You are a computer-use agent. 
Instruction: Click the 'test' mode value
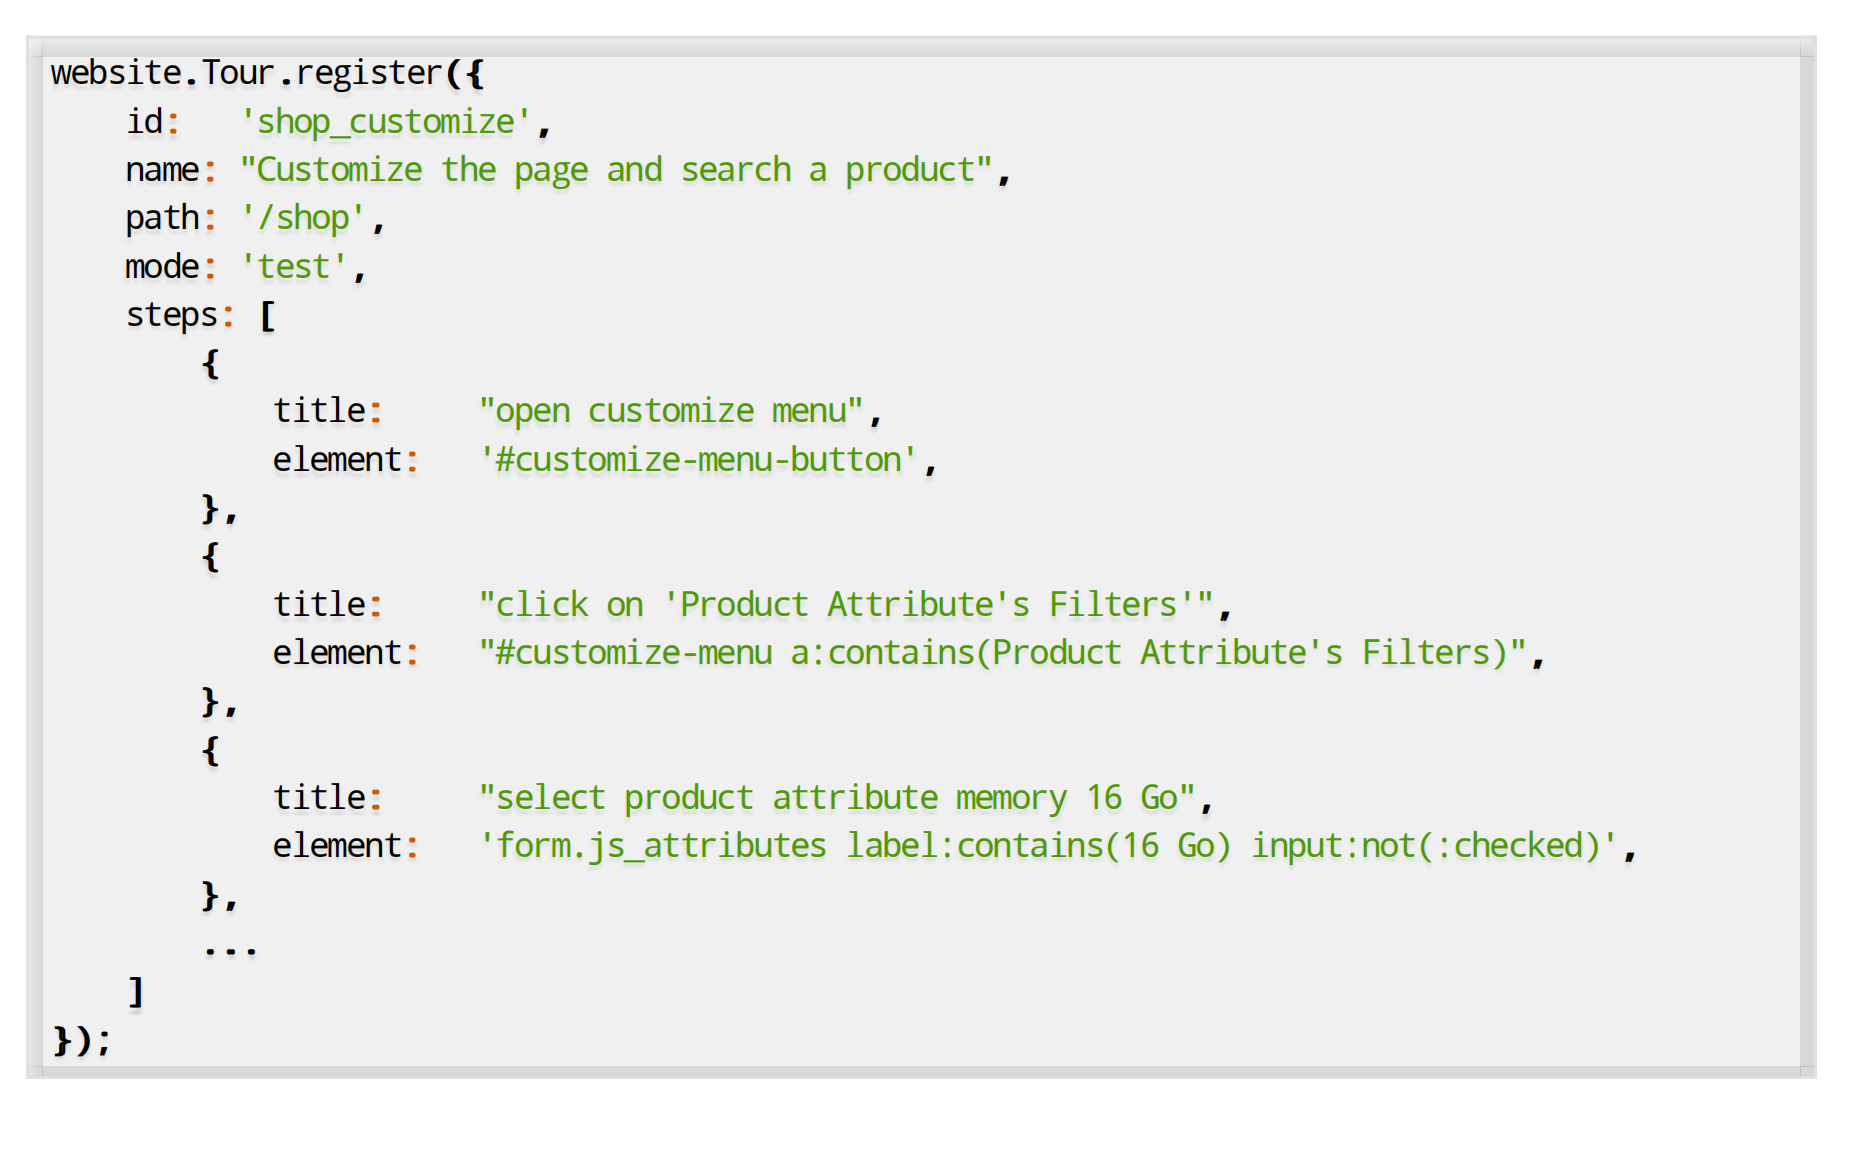294,267
